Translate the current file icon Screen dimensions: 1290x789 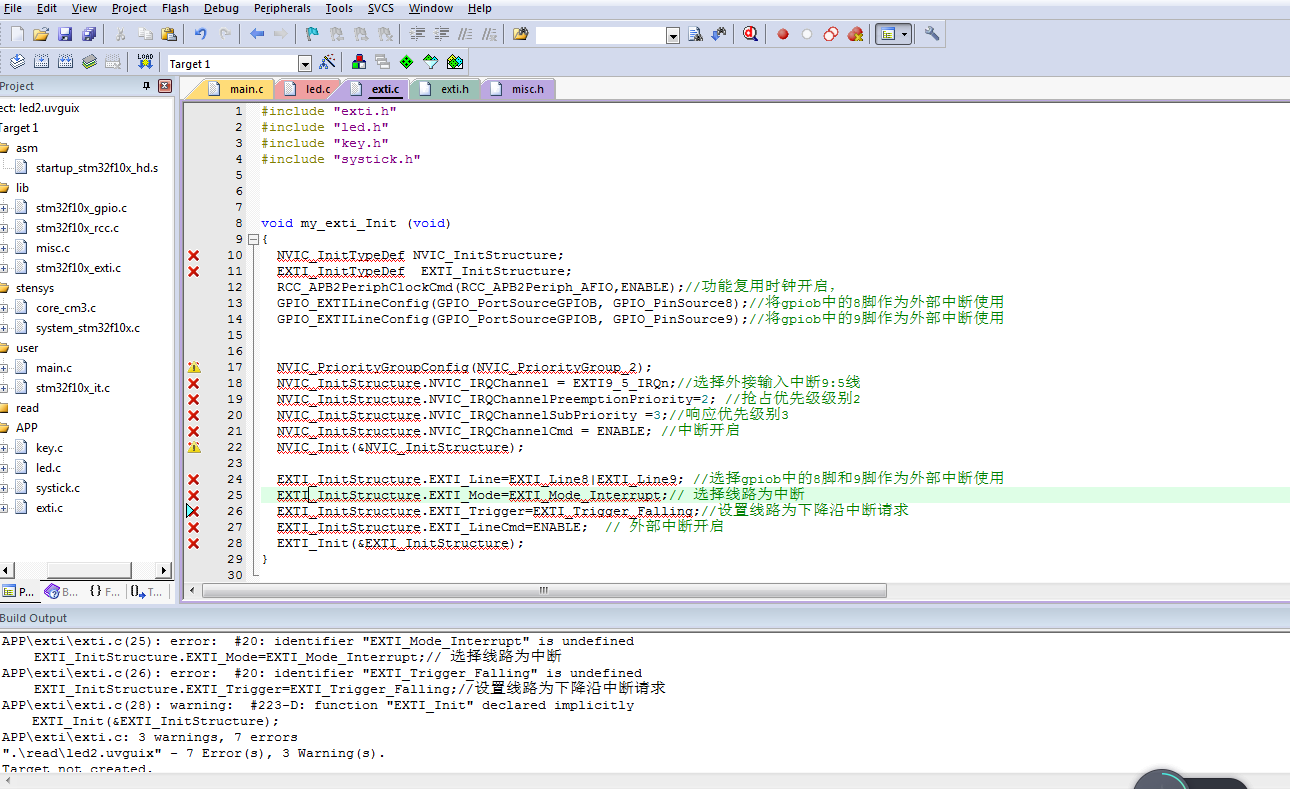[17, 62]
